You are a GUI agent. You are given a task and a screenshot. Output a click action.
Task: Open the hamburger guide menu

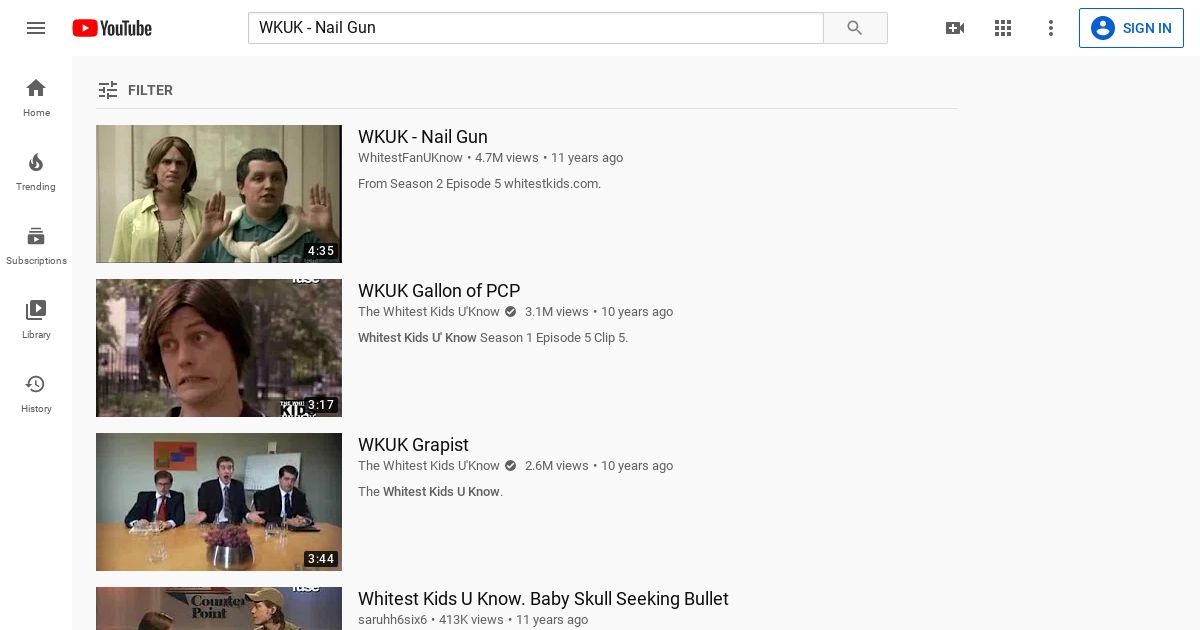click(36, 28)
